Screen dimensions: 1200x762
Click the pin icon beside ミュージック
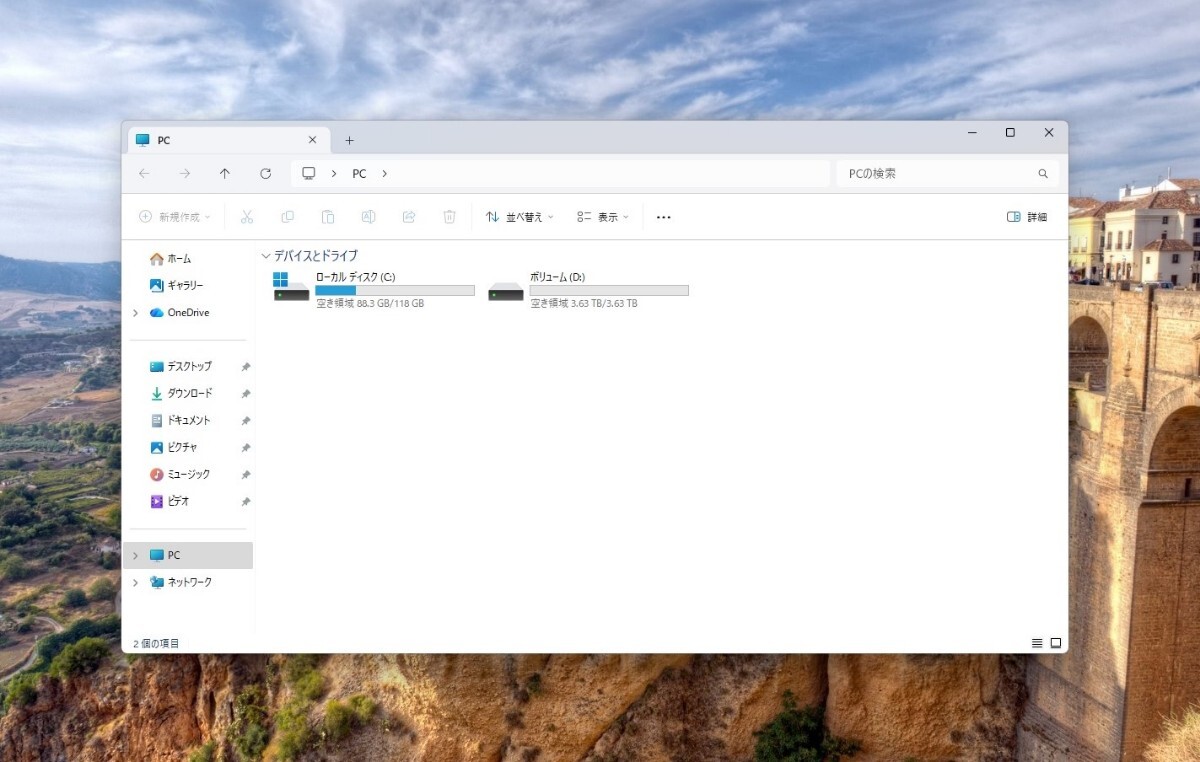pos(246,475)
